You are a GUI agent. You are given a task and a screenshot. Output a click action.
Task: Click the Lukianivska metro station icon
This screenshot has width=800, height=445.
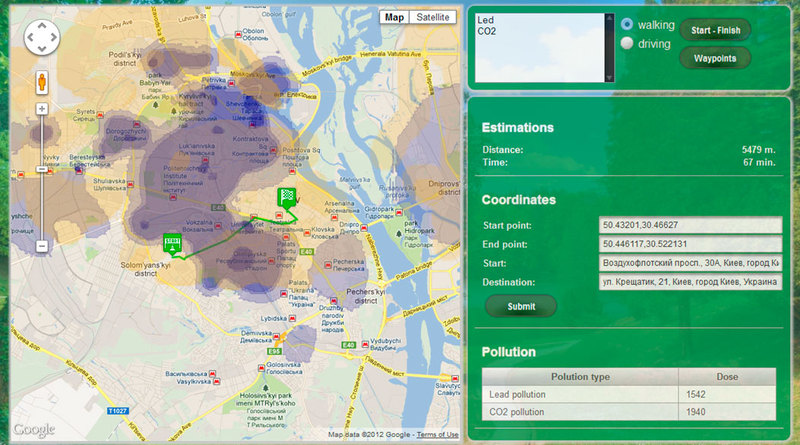click(x=205, y=160)
